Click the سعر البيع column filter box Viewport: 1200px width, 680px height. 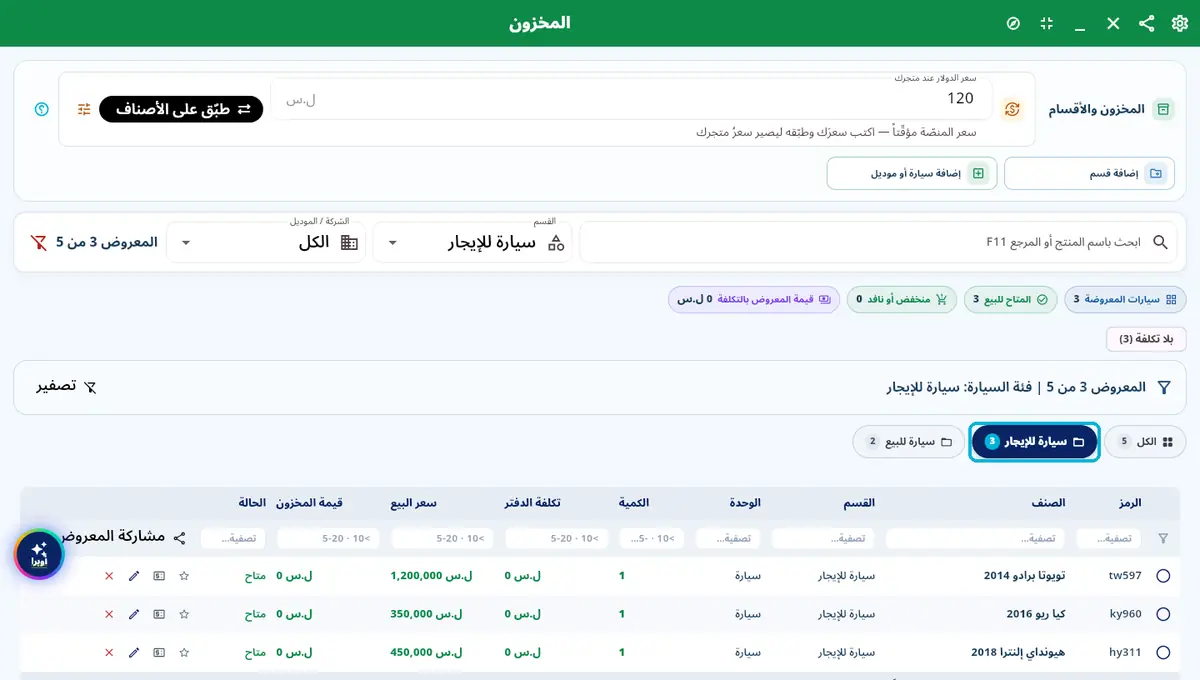pyautogui.click(x=443, y=538)
